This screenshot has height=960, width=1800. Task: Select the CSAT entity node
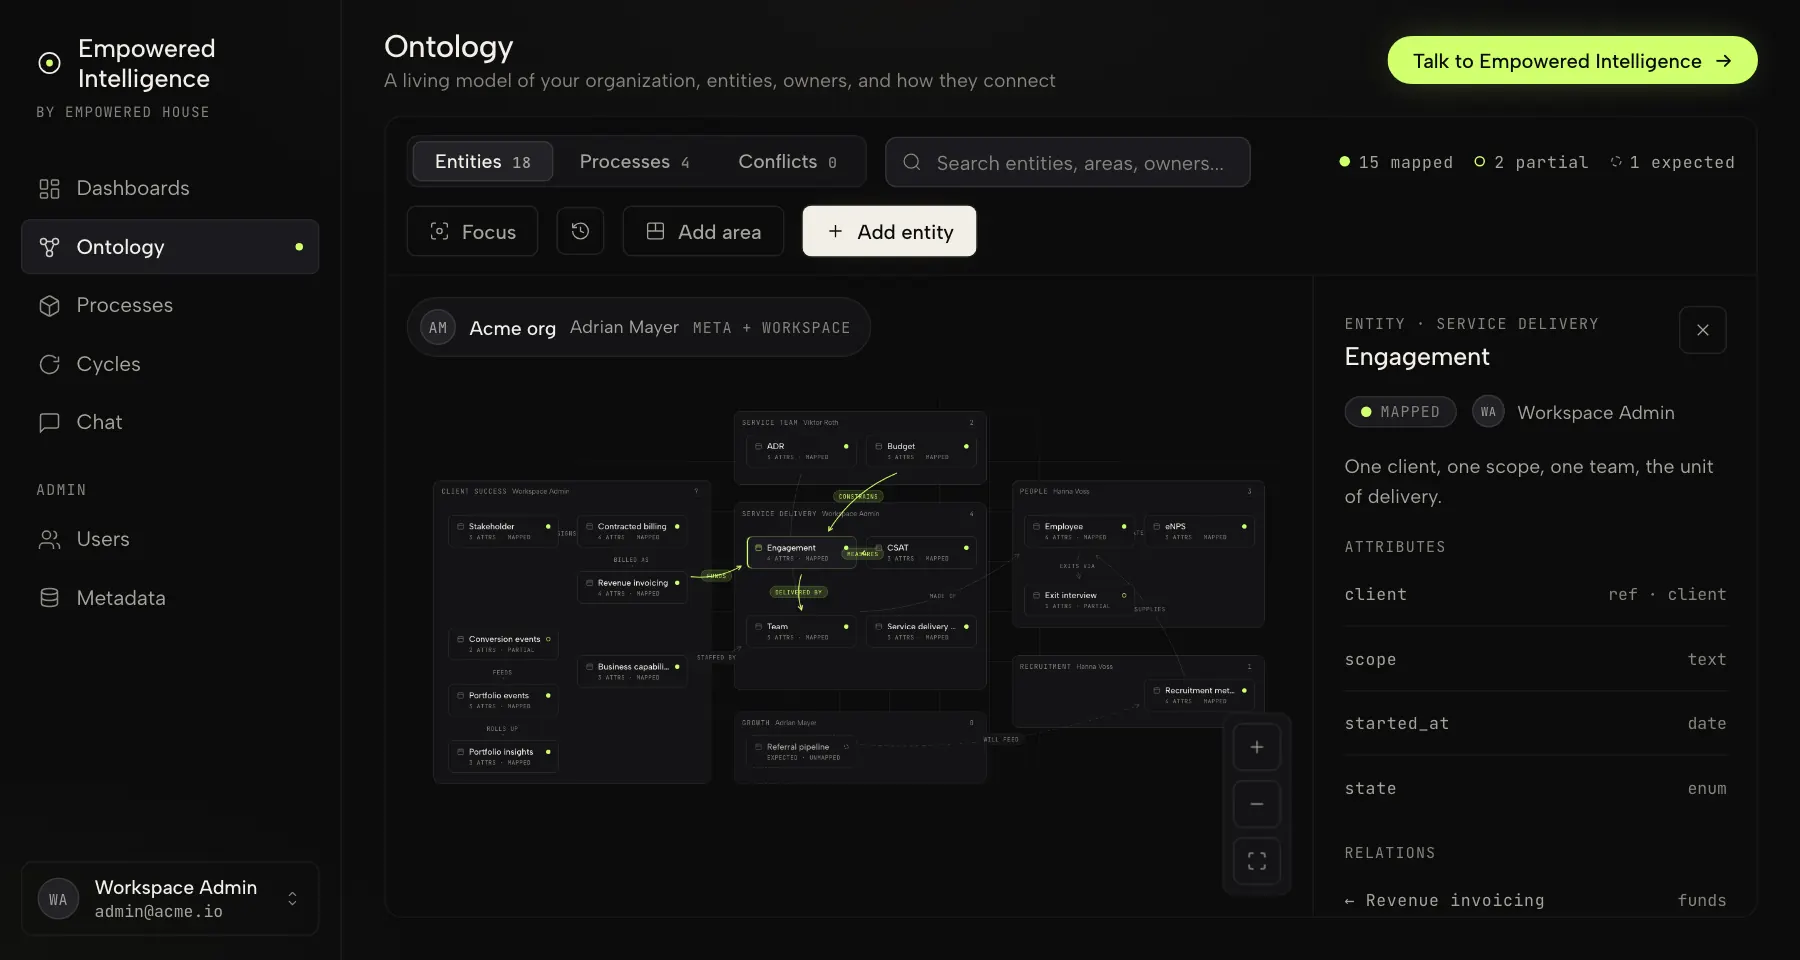click(921, 552)
